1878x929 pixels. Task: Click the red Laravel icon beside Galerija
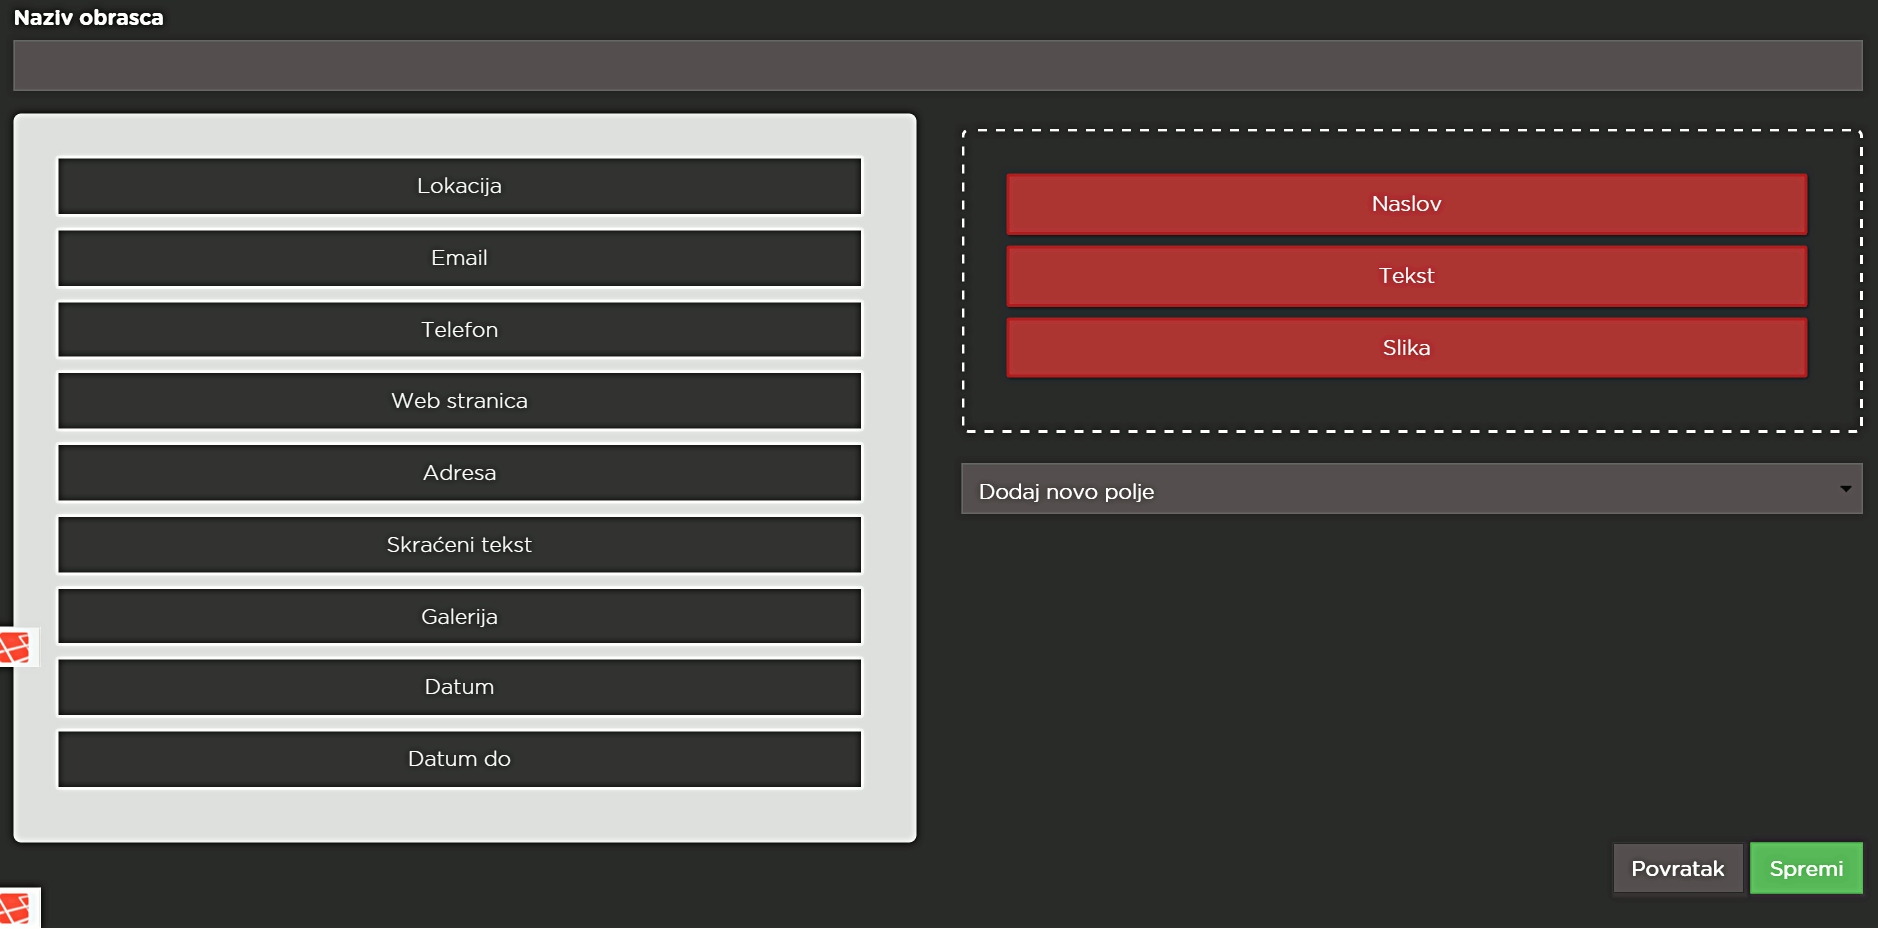pos(18,648)
